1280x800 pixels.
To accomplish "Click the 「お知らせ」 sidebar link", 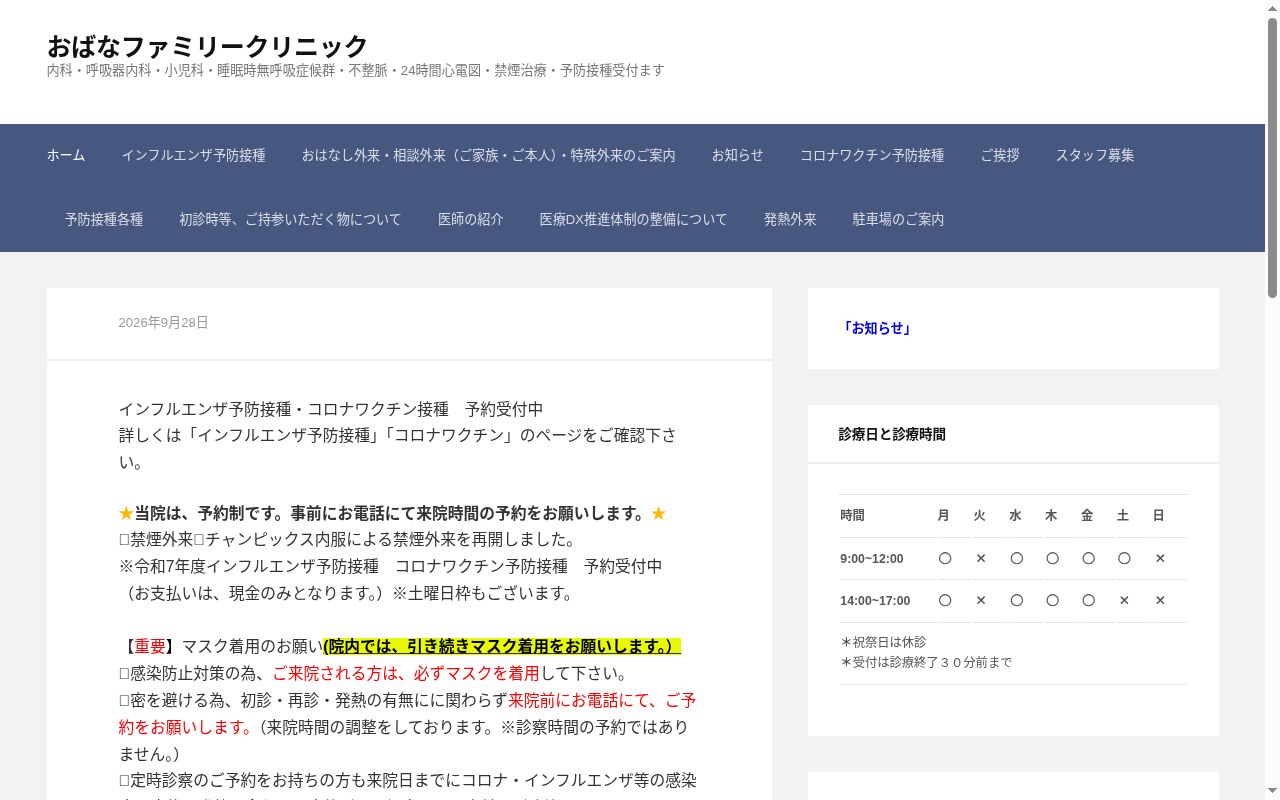I will click(x=876, y=328).
